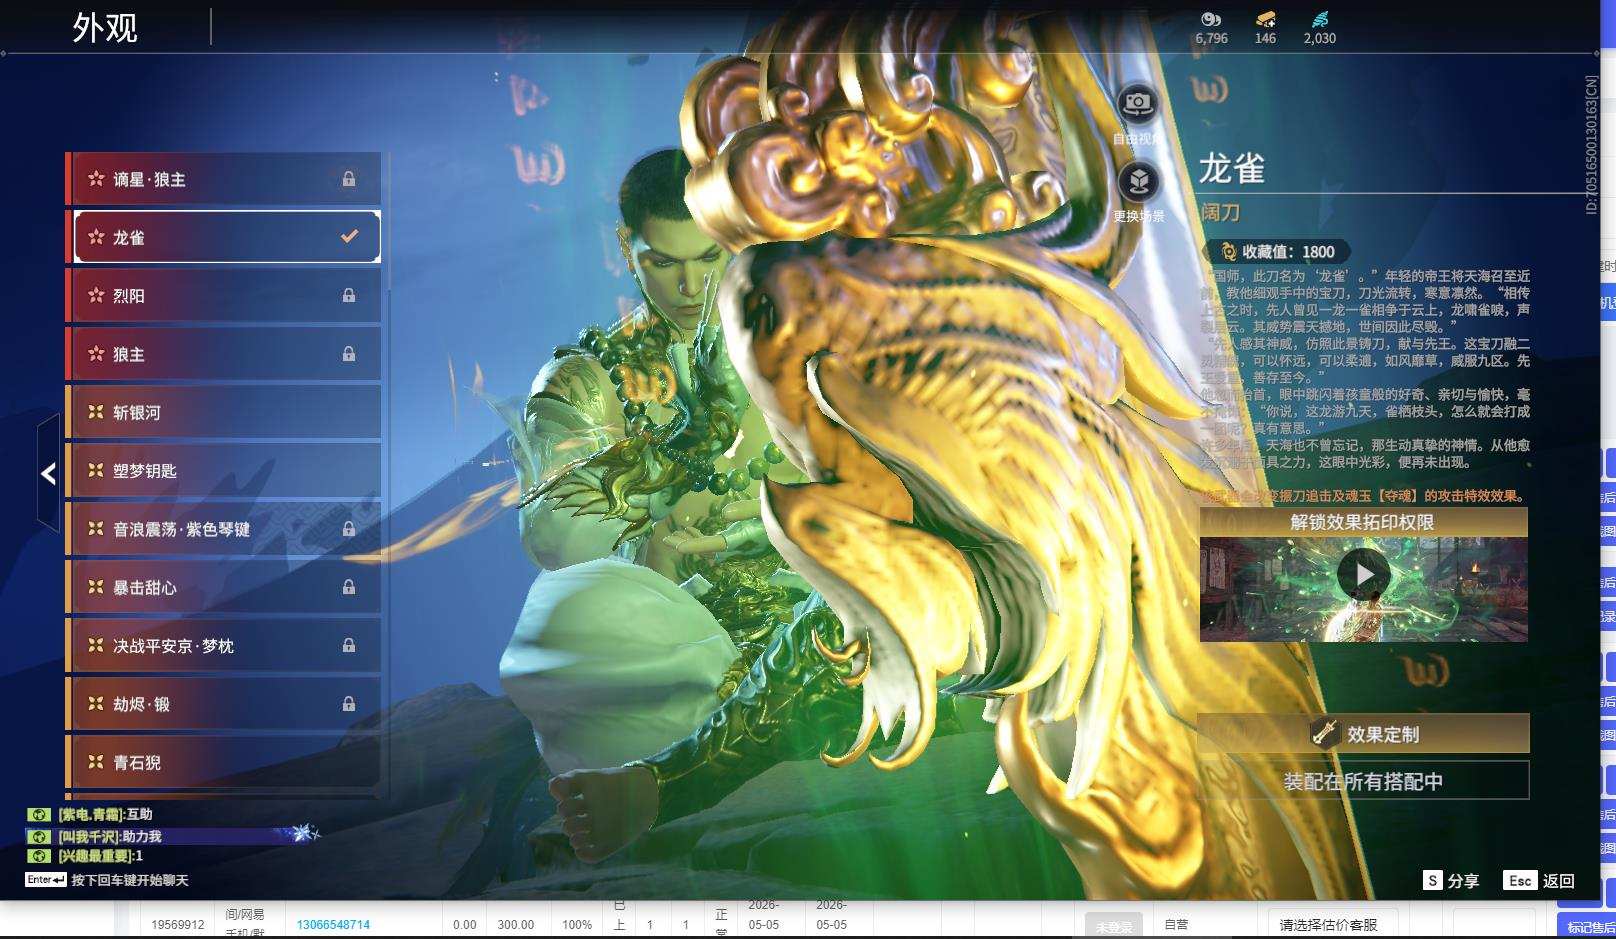Click the channel icon beside [兴趣最重要] message
This screenshot has height=939, width=1616.
pos(39,856)
